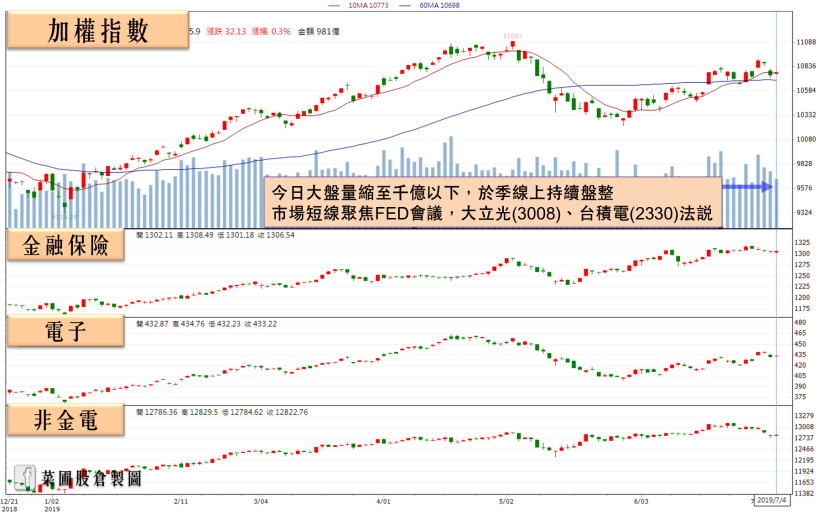Click the 10080 price axis label
This screenshot has height=513, width=820.
[x=806, y=139]
